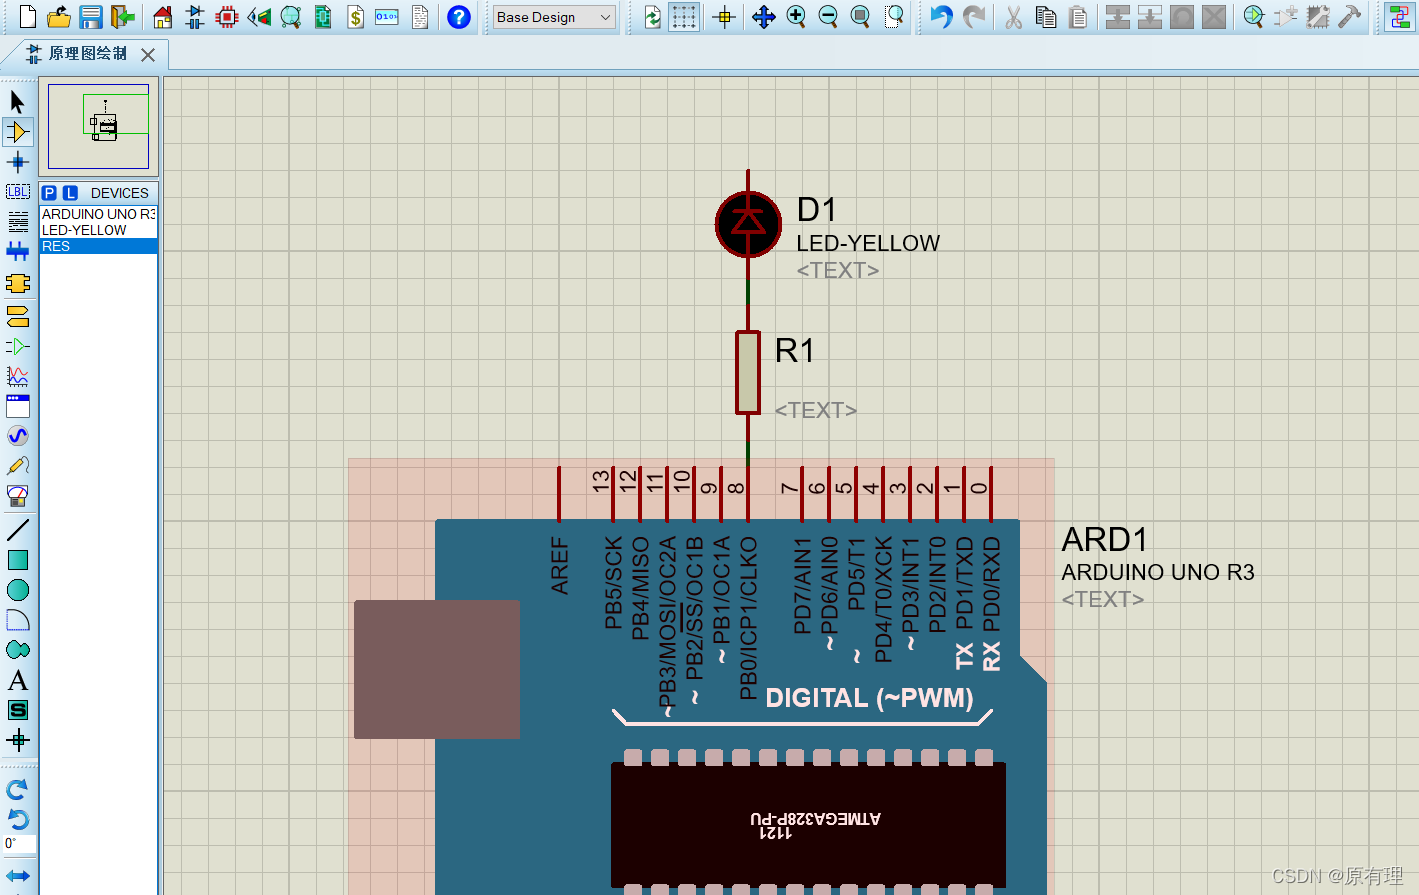Select 2D circle drawing tool
Image resolution: width=1419 pixels, height=895 pixels.
[18, 590]
